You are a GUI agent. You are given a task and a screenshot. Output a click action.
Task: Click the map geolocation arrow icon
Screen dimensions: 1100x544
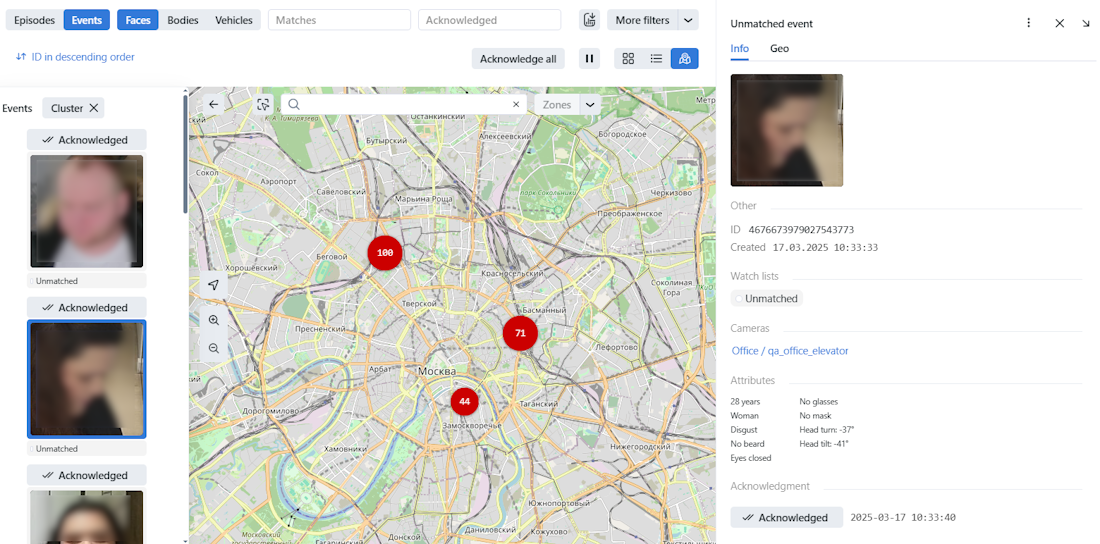214,286
